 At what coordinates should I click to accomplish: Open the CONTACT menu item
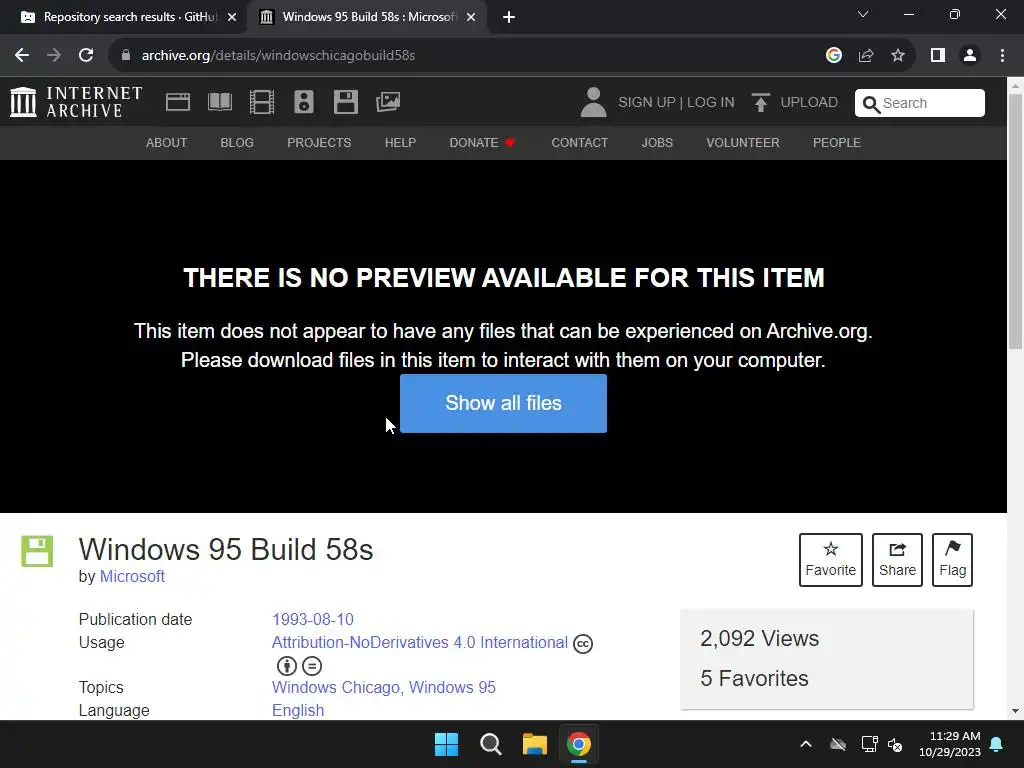point(580,142)
